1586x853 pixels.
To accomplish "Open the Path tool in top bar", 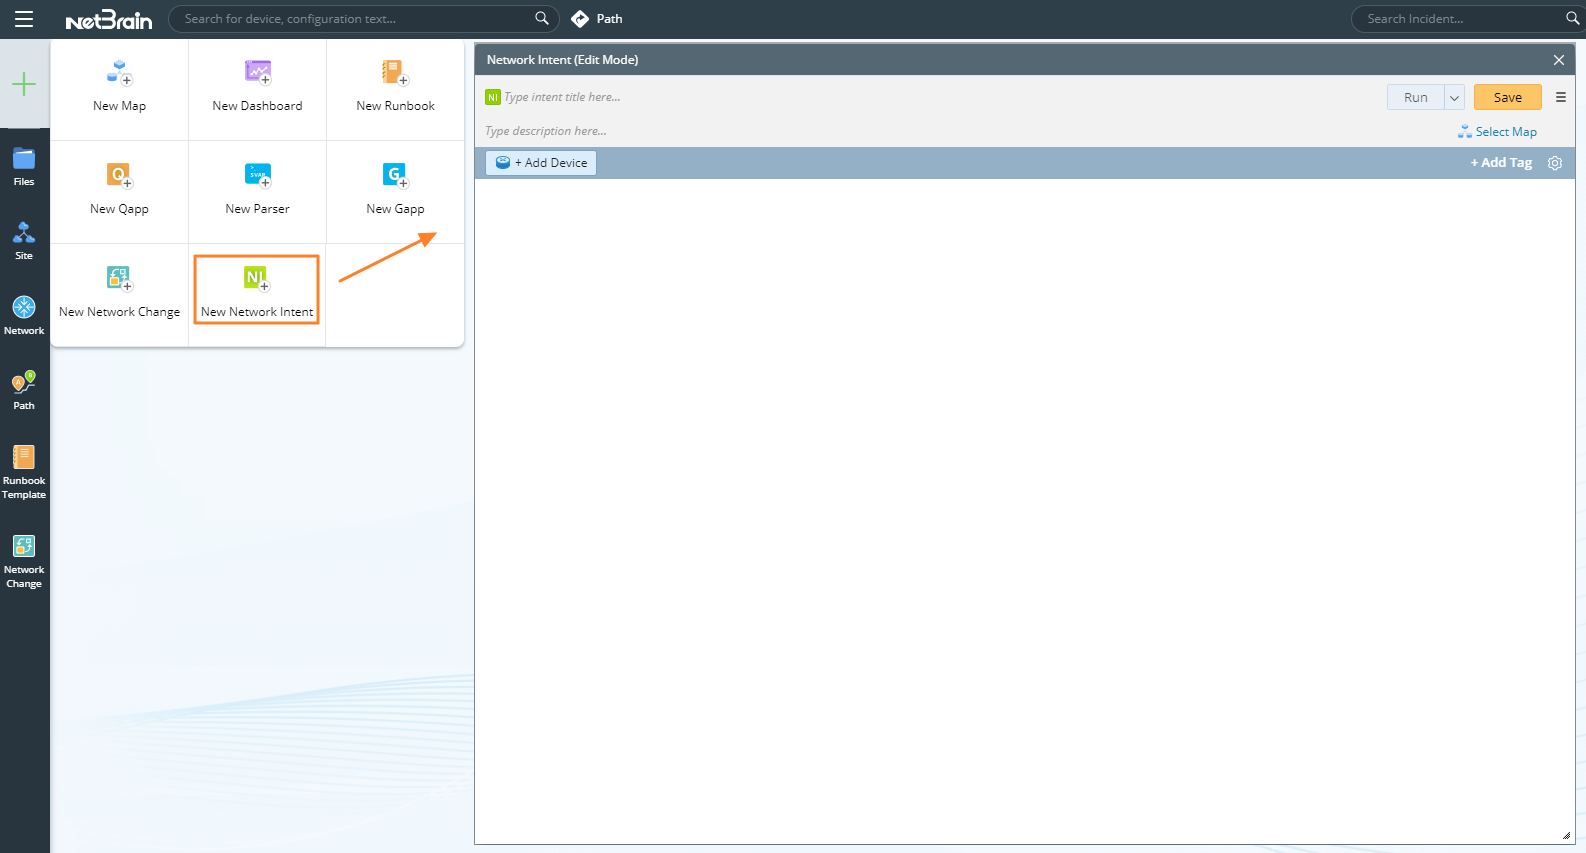I will coord(597,19).
